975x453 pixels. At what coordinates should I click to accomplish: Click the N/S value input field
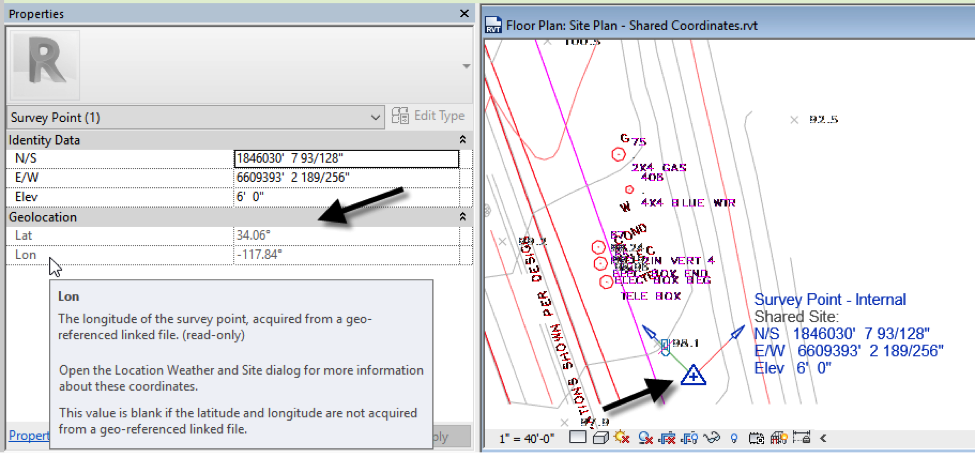pyautogui.click(x=345, y=159)
